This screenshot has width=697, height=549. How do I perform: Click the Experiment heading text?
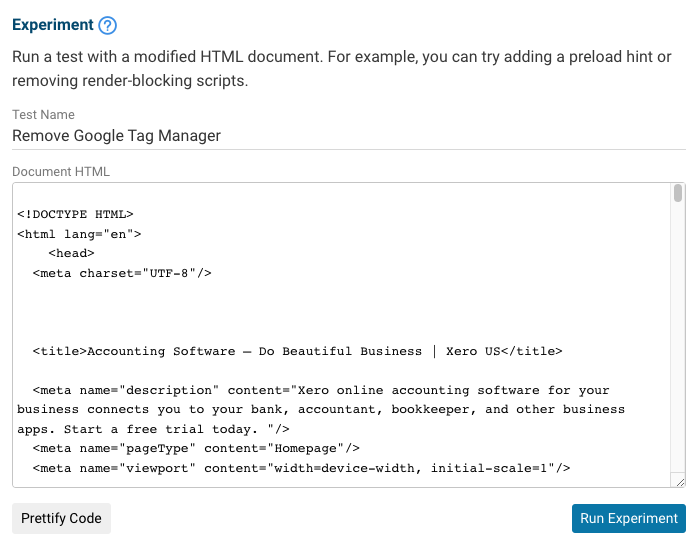point(53,25)
